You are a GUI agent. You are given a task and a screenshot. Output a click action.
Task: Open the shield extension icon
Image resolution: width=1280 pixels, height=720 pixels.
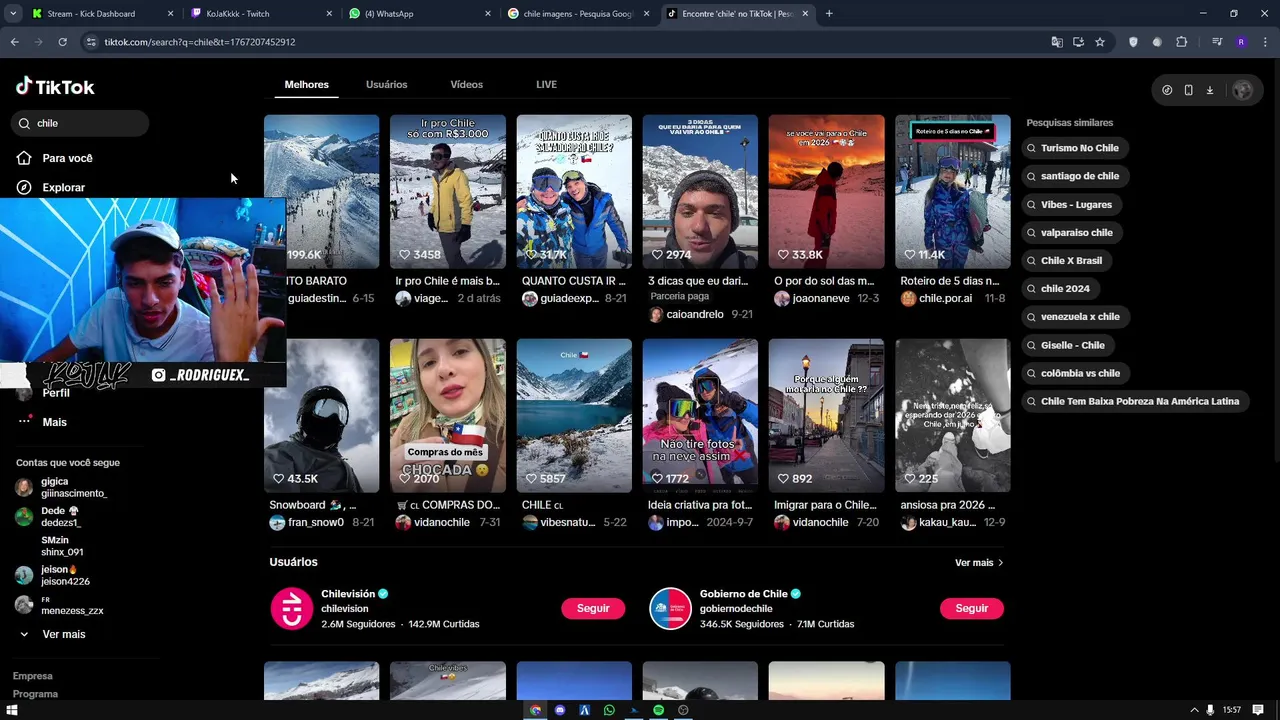pos(1133,42)
